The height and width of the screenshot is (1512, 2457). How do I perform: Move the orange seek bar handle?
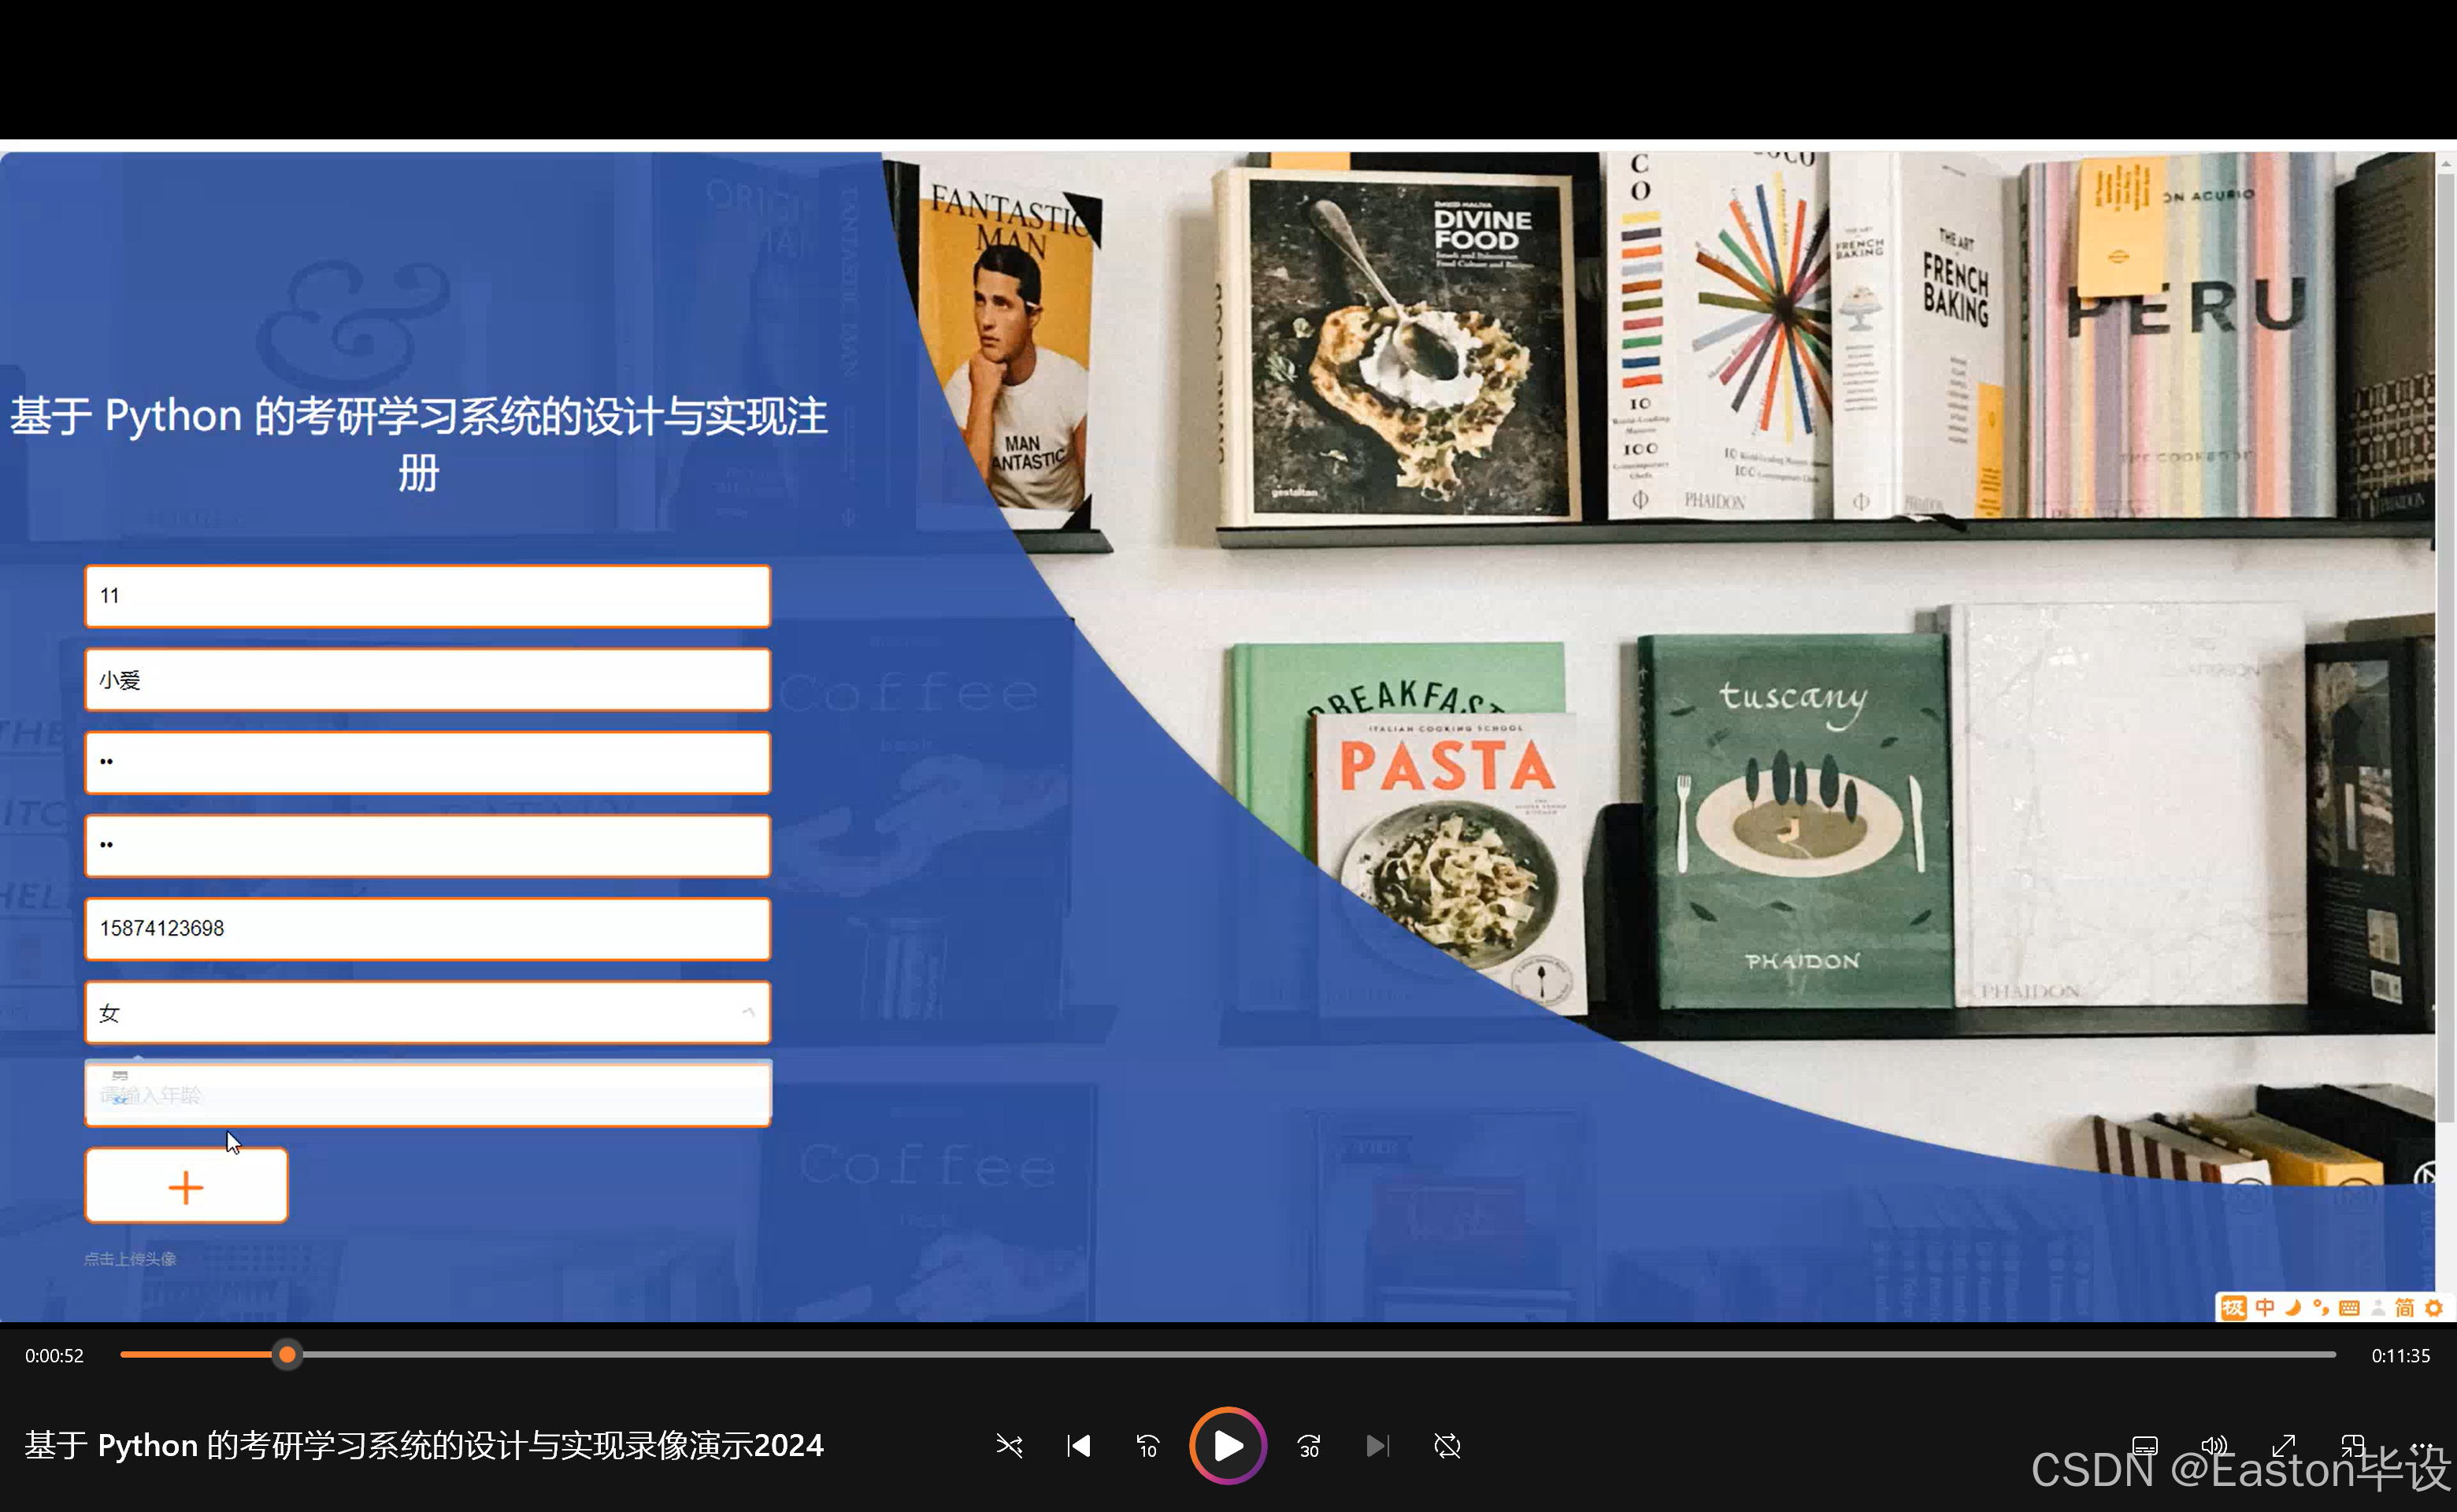click(x=287, y=1355)
